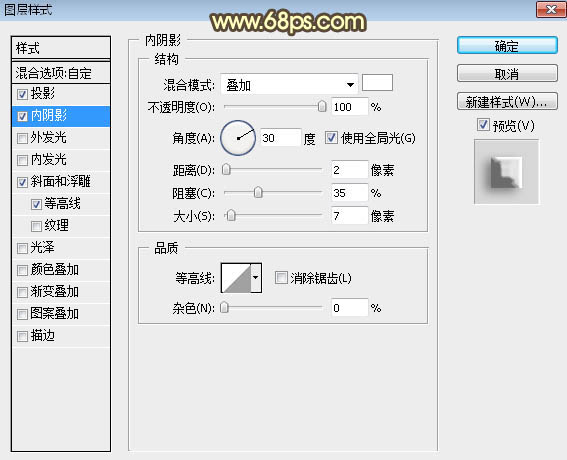
Task: Click the 新建样式 new style button
Action: coord(507,102)
